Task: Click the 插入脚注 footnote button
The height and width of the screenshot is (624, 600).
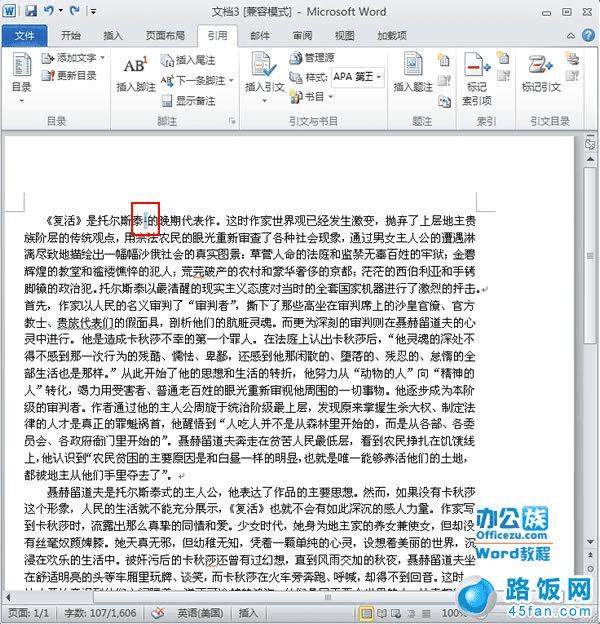Action: click(x=136, y=75)
